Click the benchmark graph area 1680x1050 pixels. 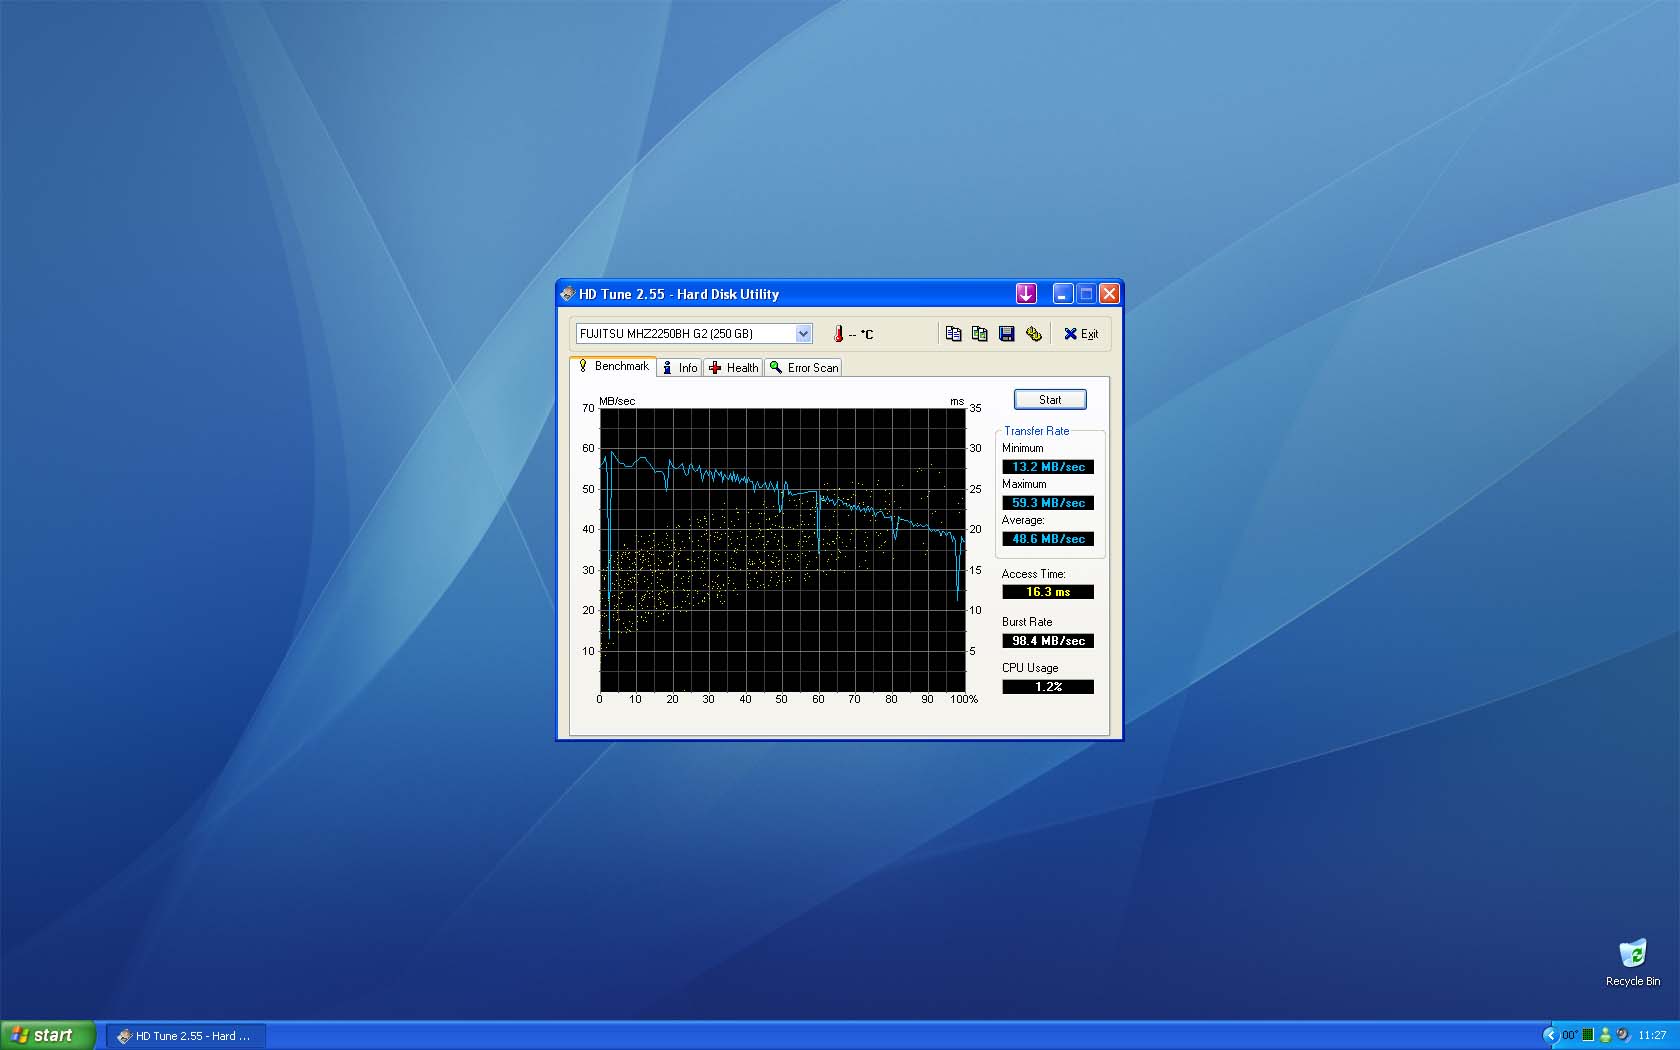[782, 549]
